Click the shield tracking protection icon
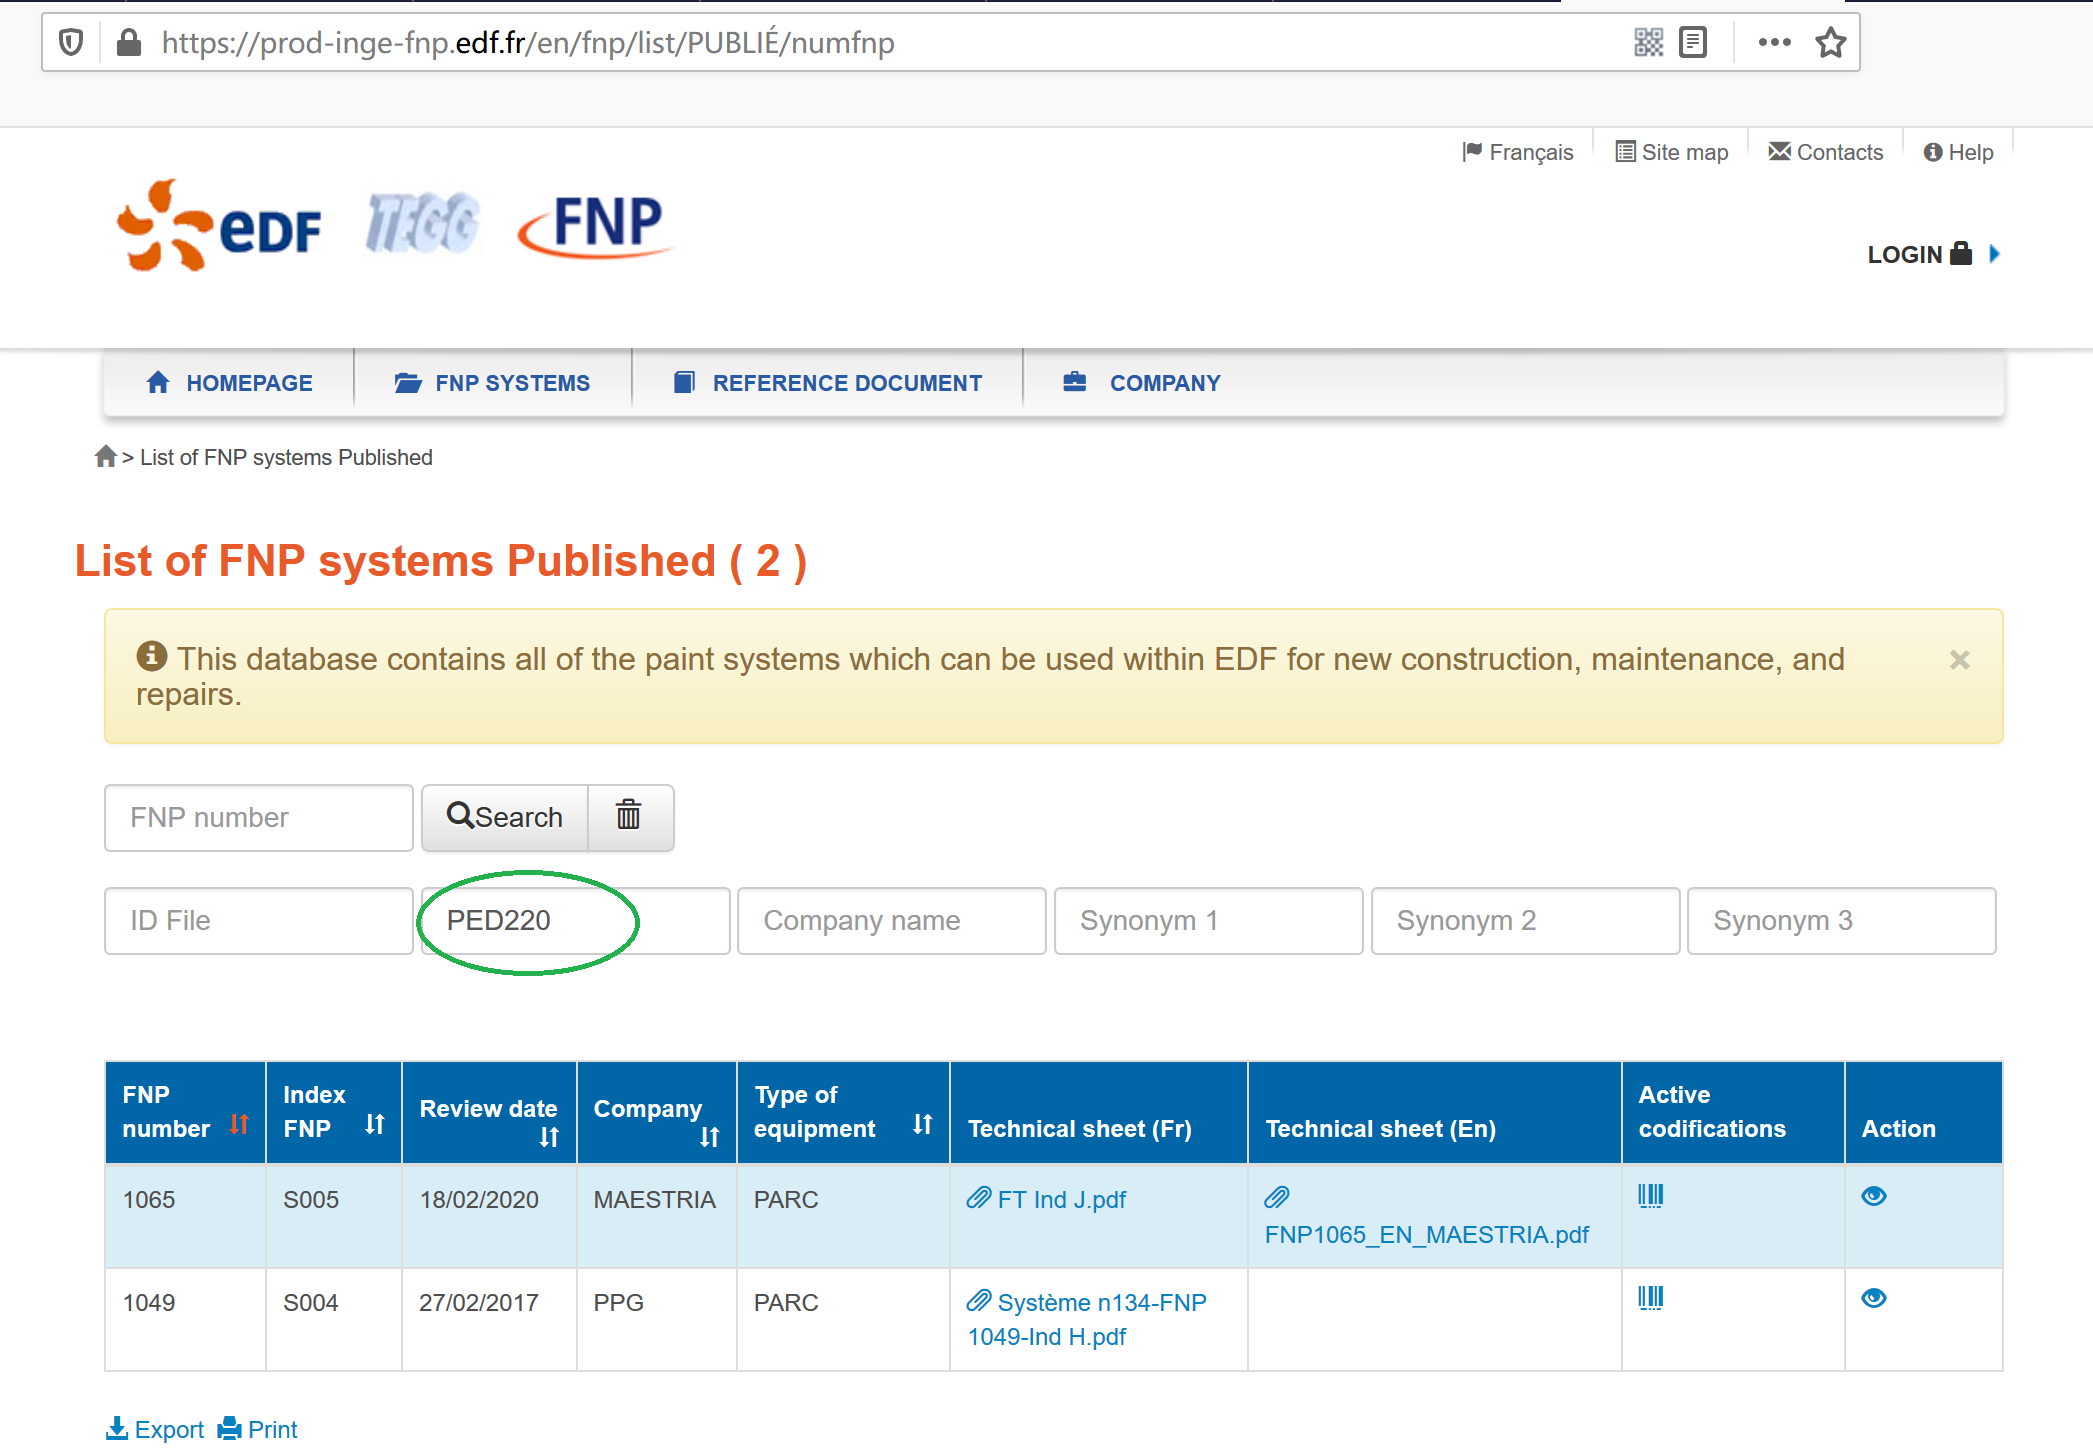This screenshot has height=1456, width=2093. (x=71, y=43)
